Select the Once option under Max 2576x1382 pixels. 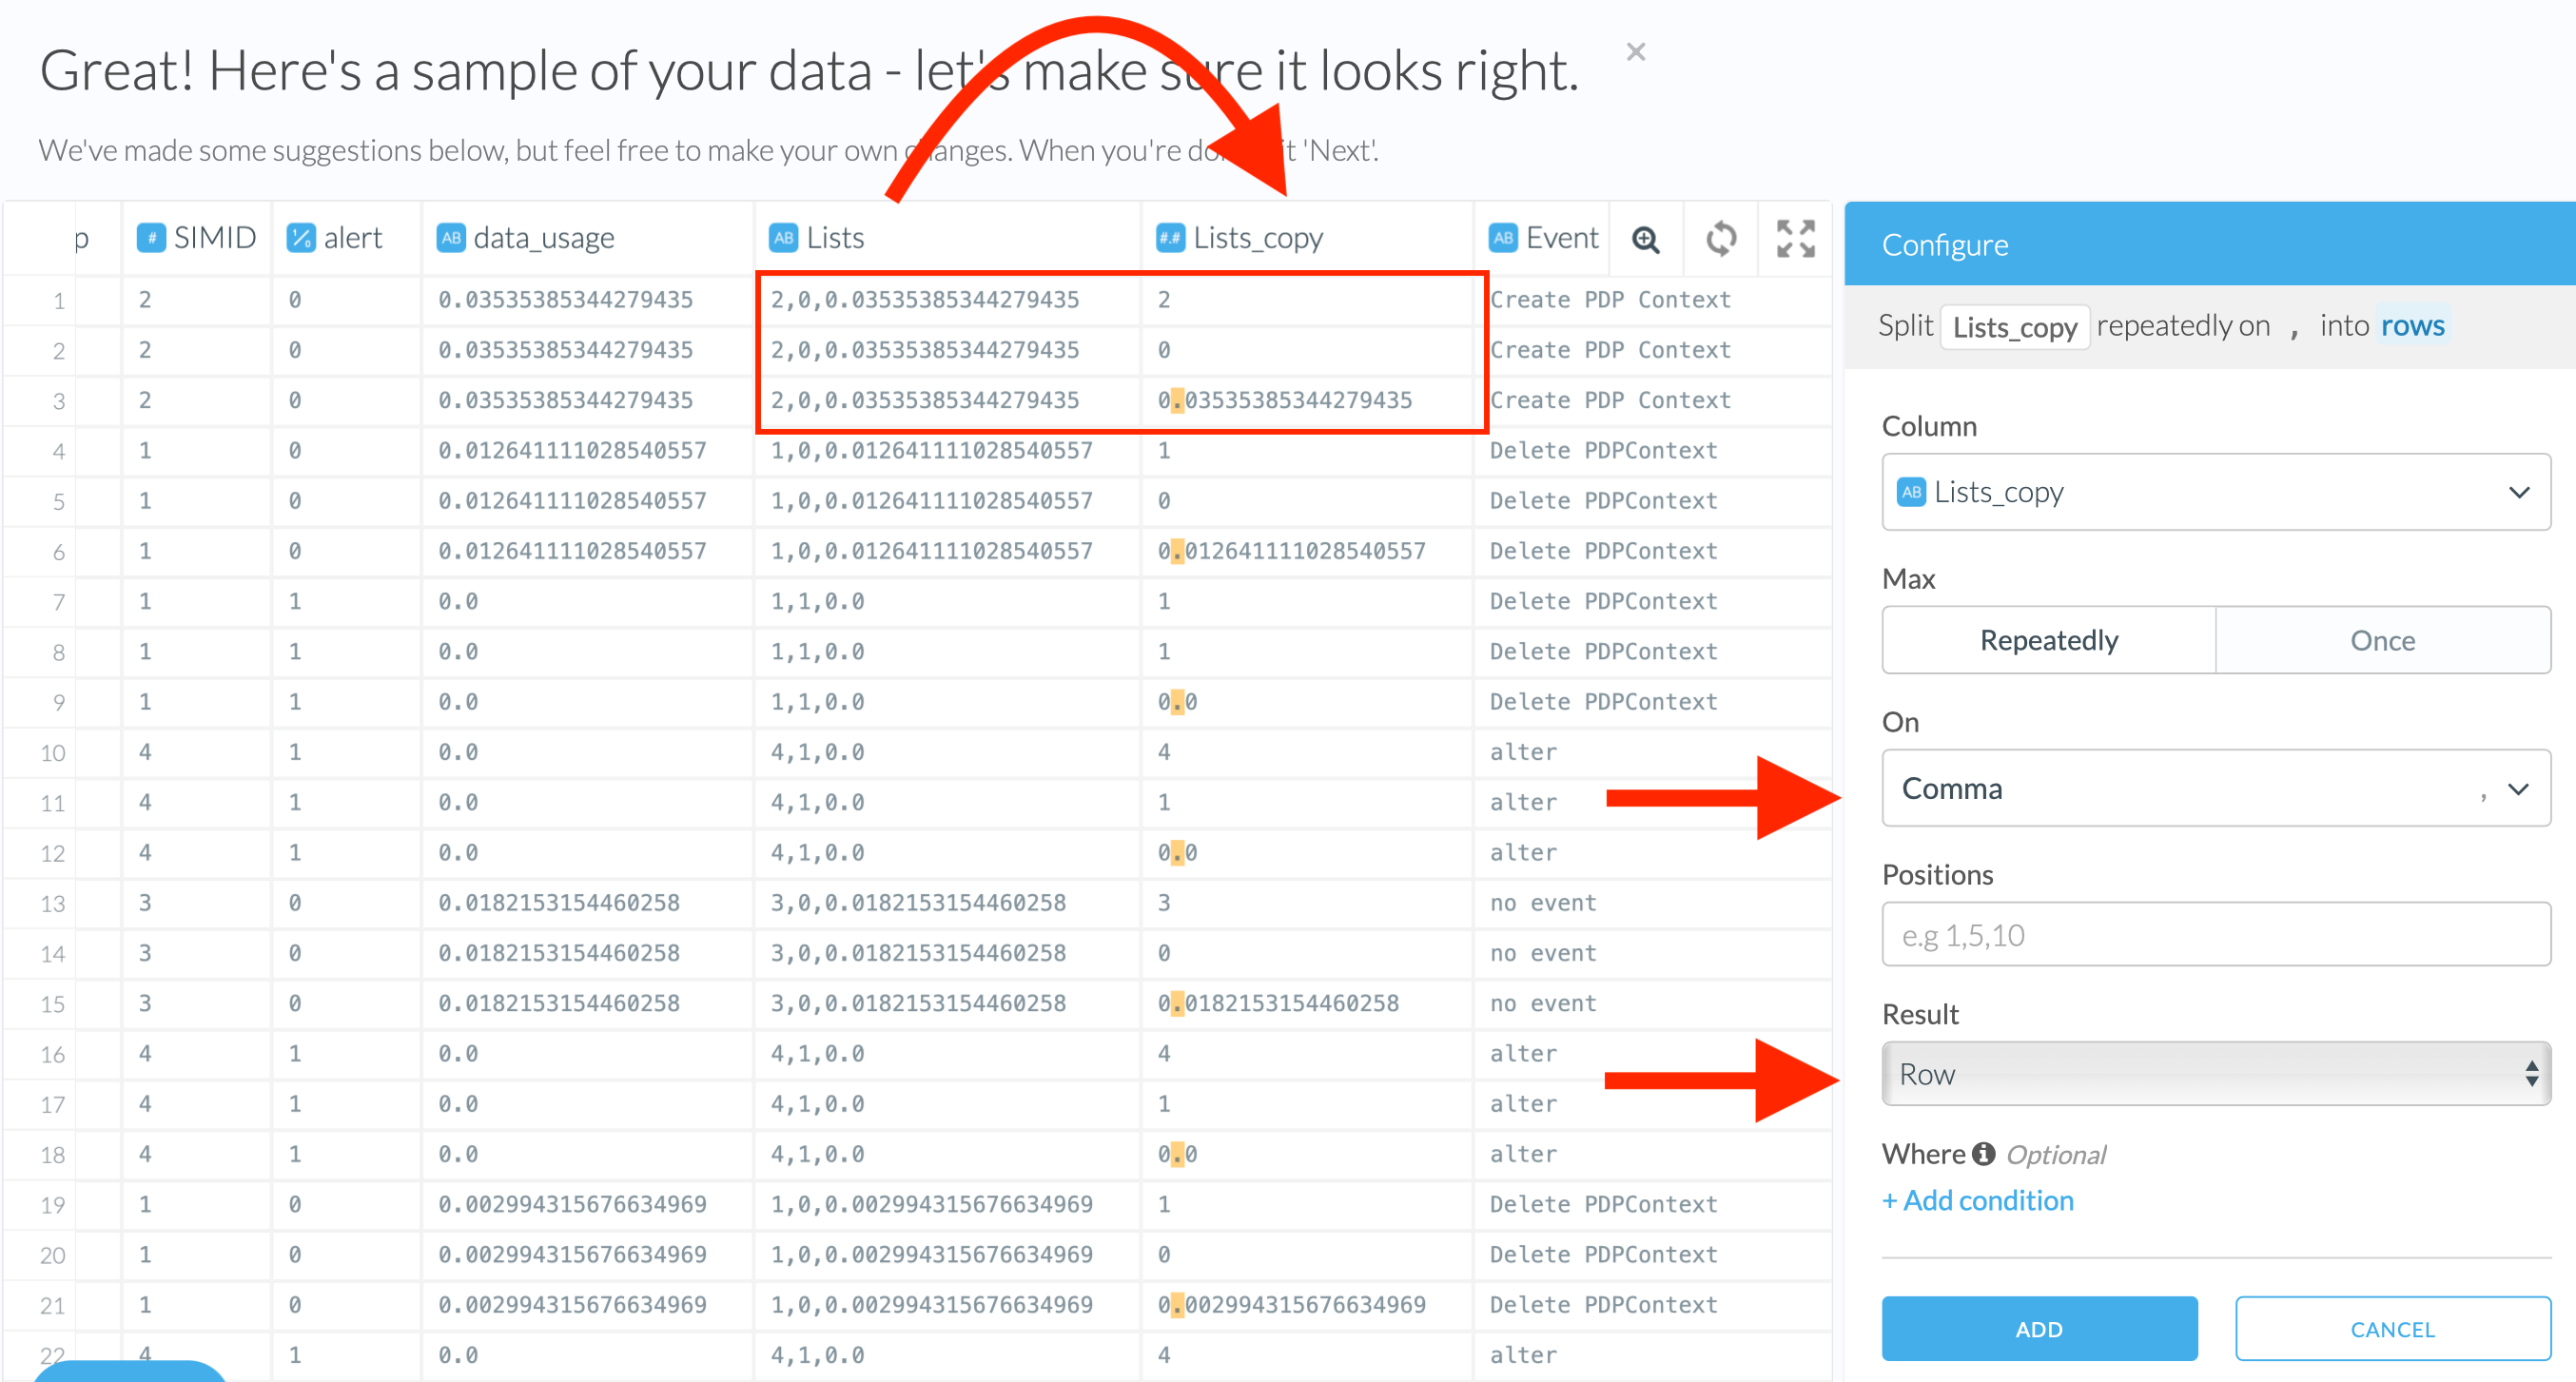coord(2382,640)
